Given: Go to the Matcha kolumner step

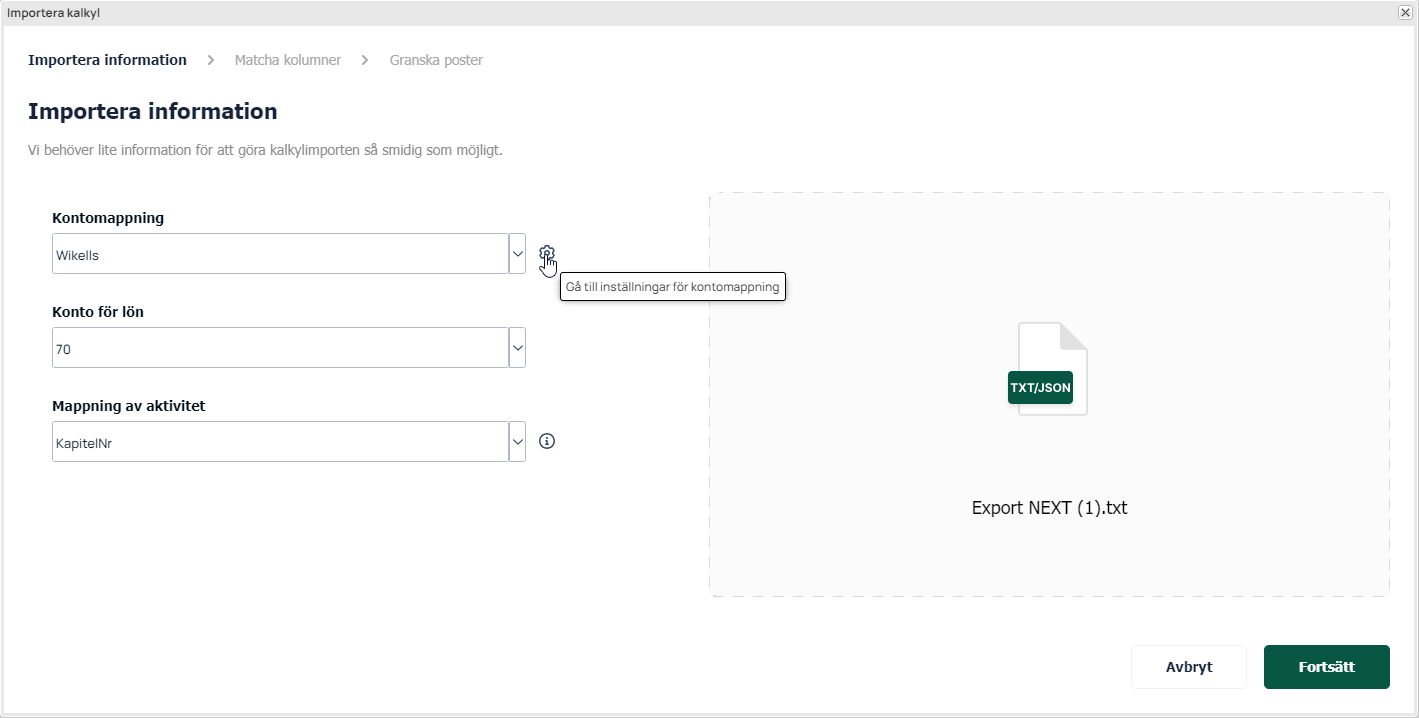Looking at the screenshot, I should click(288, 60).
